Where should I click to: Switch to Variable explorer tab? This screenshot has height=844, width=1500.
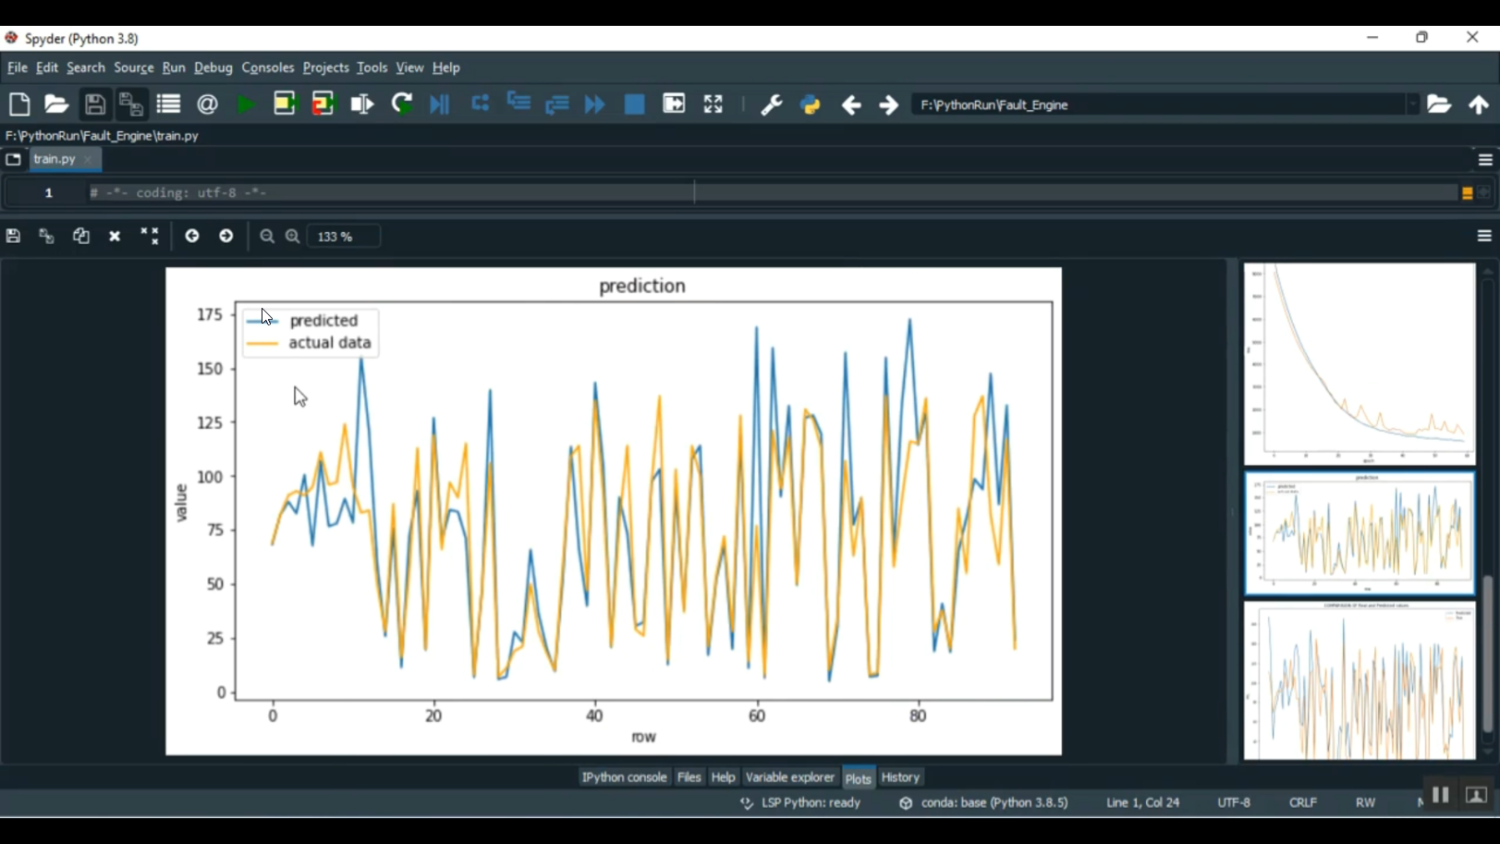789,777
